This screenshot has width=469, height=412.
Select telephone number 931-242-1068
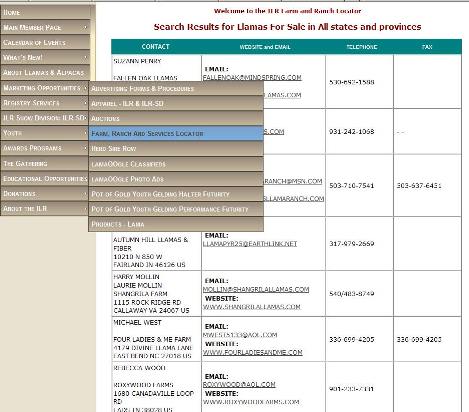[352, 132]
